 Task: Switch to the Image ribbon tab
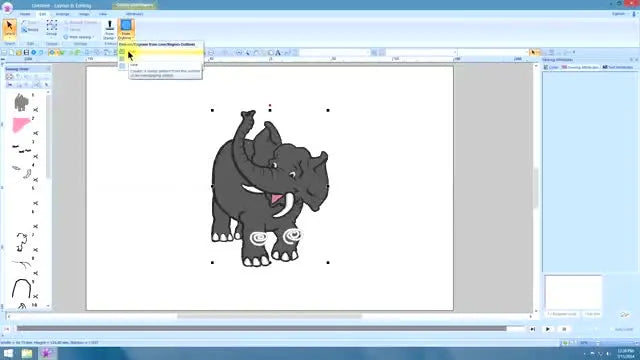click(84, 14)
